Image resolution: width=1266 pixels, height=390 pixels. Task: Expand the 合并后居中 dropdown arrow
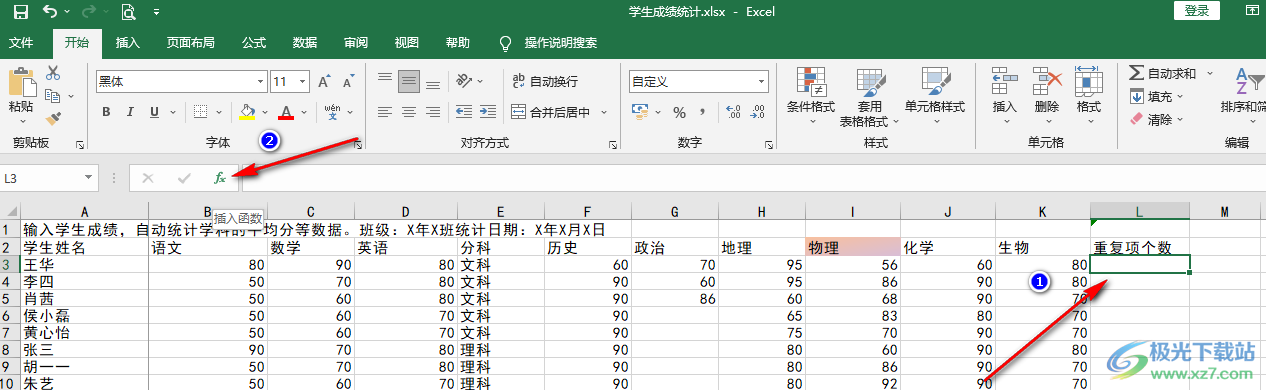coord(603,112)
